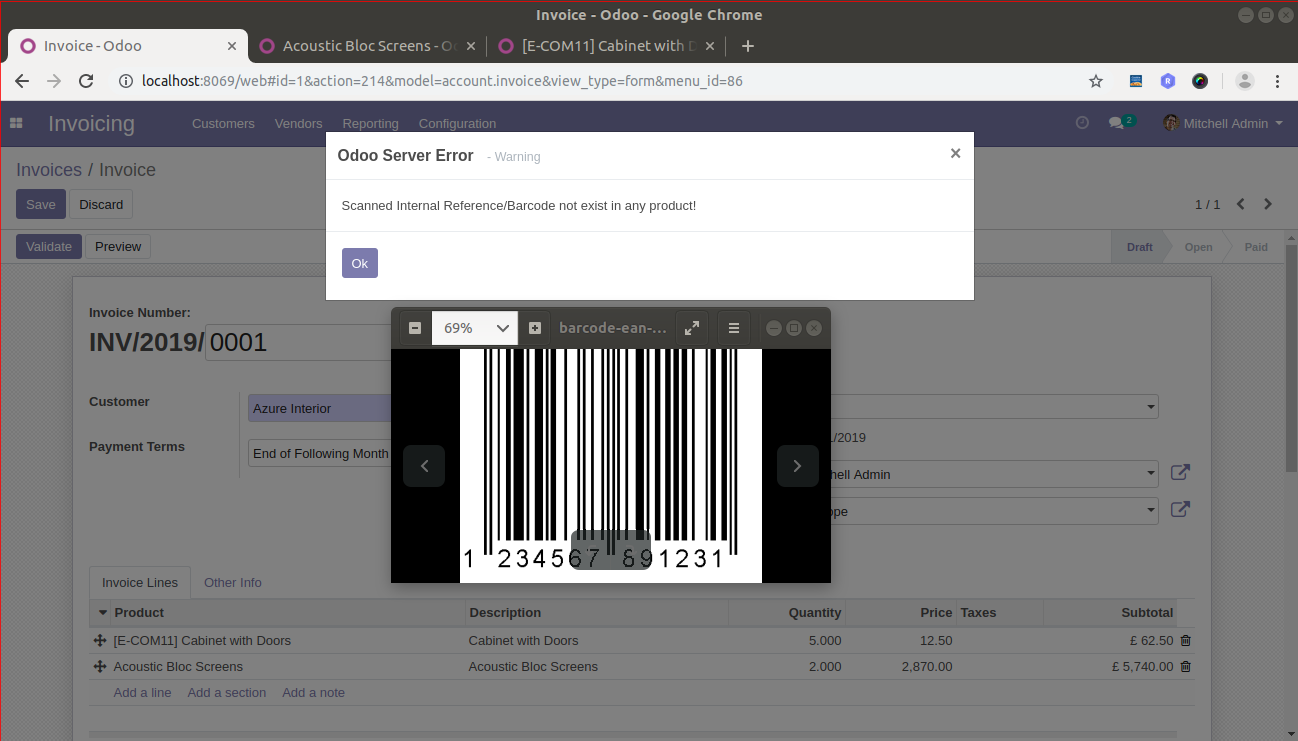Open Customer Azure Interior dropdown

(x=319, y=408)
